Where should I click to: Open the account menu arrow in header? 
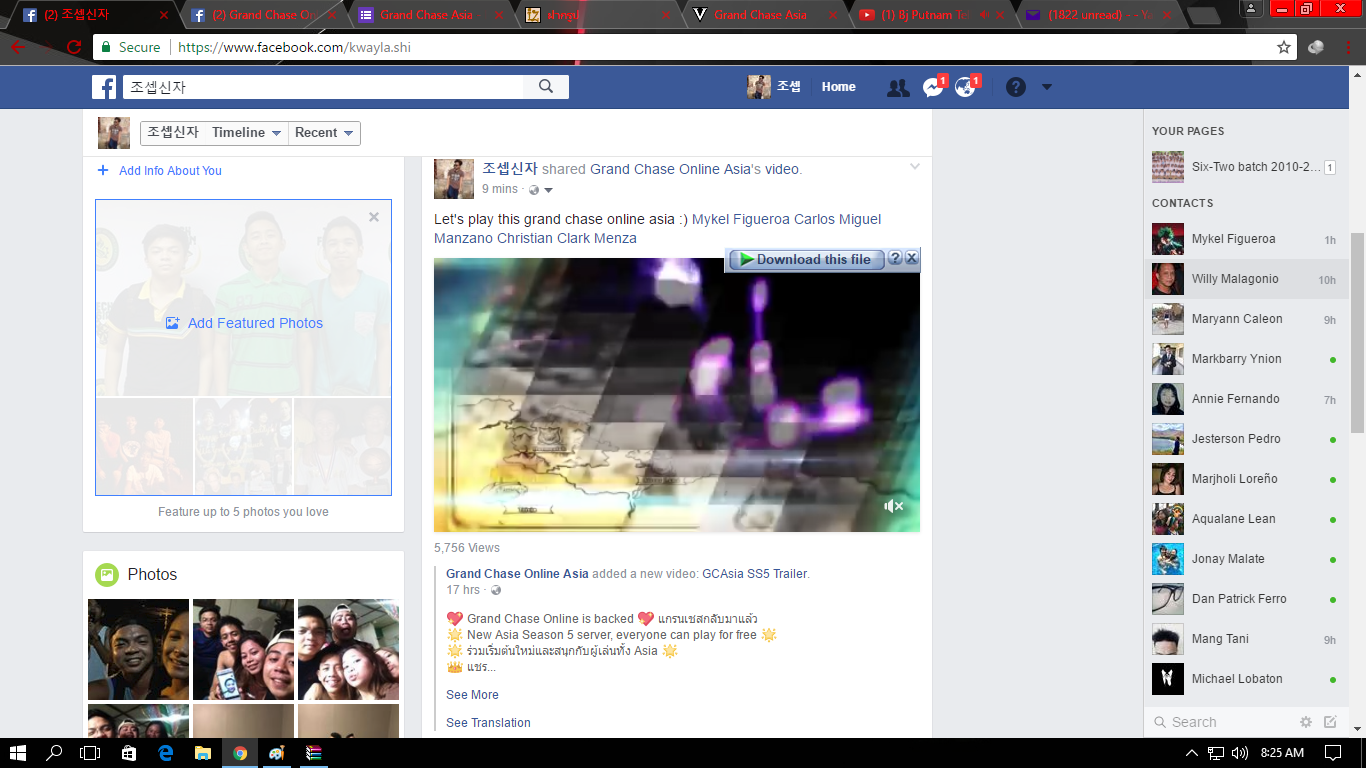[1046, 87]
